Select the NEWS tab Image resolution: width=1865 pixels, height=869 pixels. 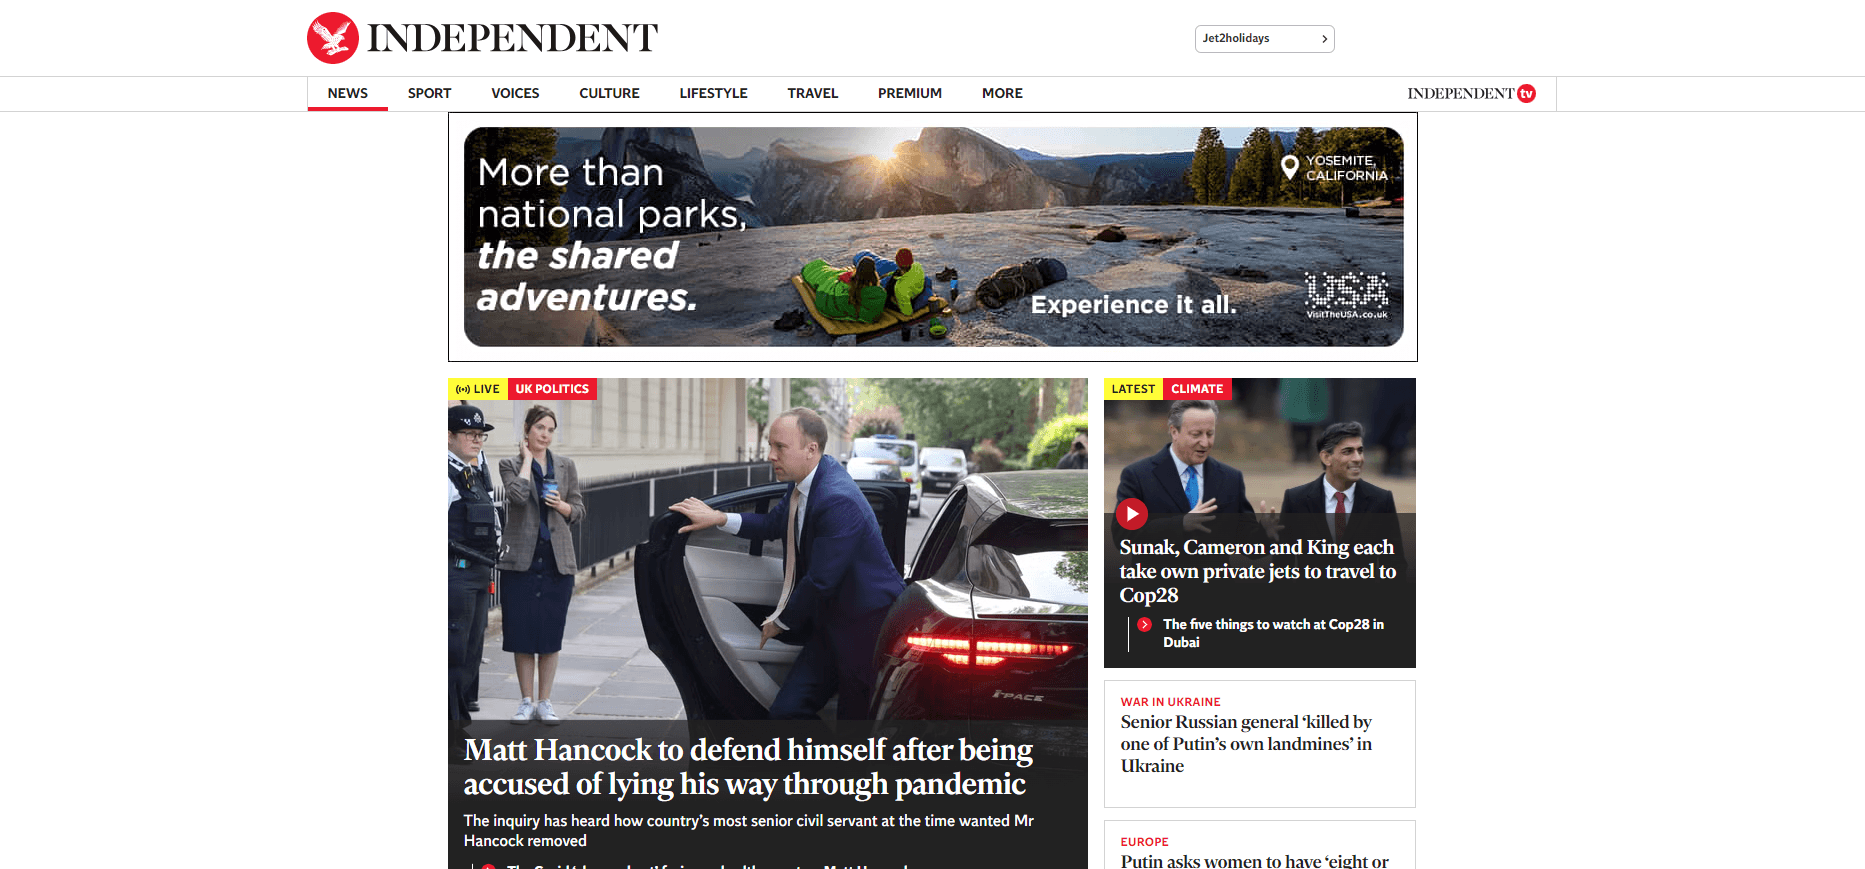[x=347, y=93]
